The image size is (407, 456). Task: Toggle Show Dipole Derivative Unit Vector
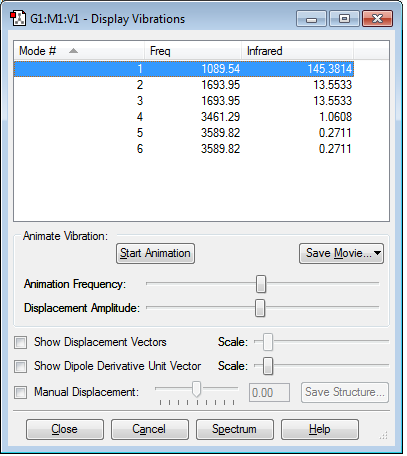coord(21,366)
